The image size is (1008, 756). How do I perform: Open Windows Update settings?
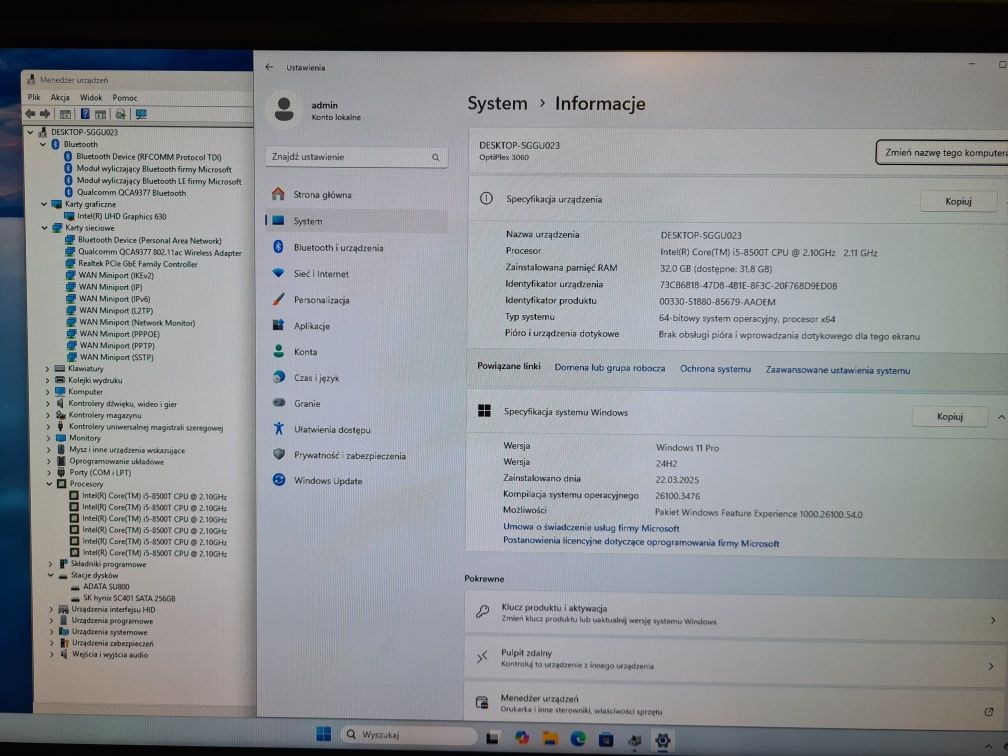click(x=356, y=480)
